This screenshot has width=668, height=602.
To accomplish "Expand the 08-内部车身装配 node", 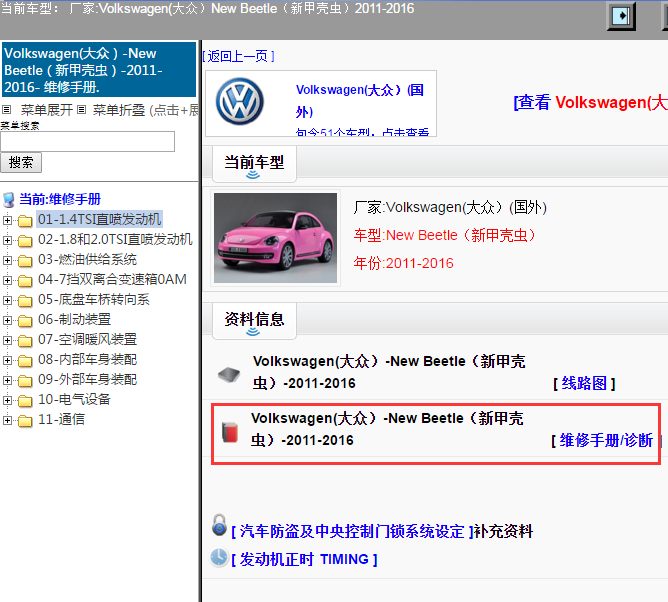I will 7,360.
